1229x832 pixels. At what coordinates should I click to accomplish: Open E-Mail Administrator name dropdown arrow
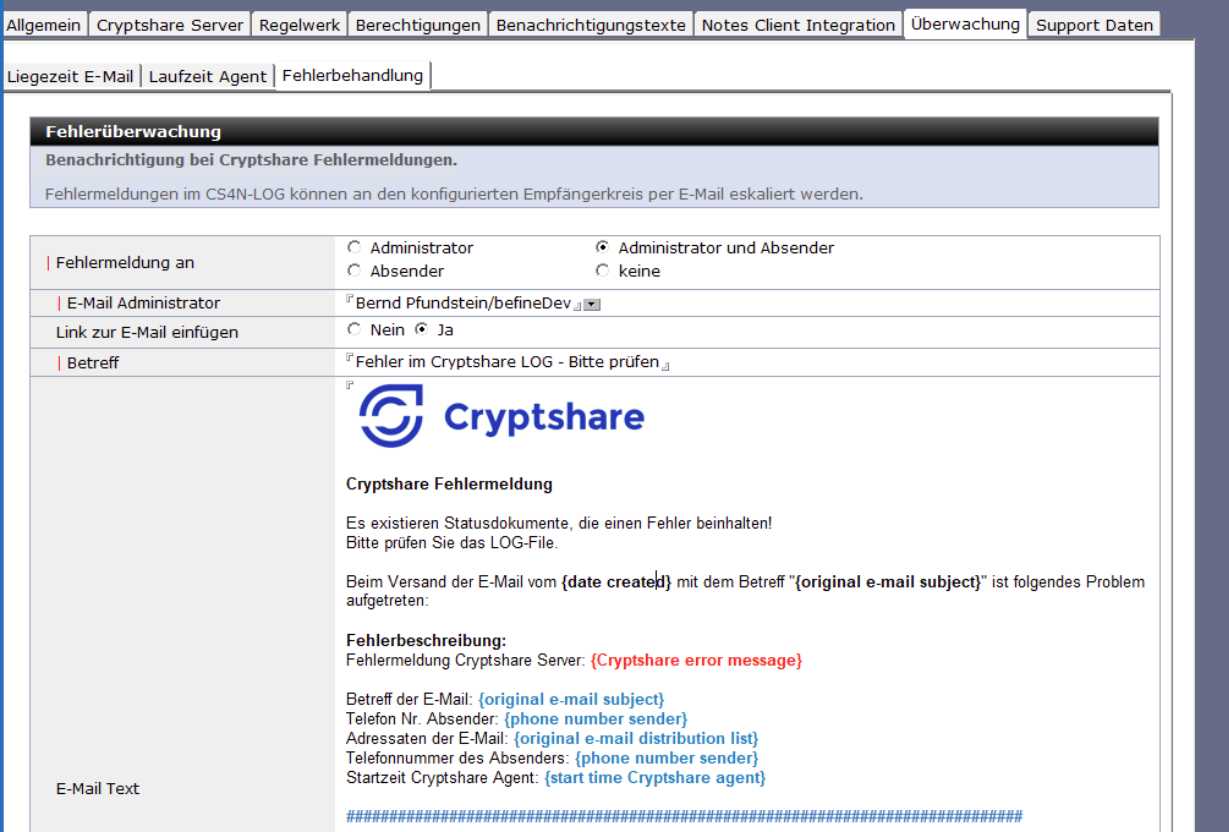591,304
